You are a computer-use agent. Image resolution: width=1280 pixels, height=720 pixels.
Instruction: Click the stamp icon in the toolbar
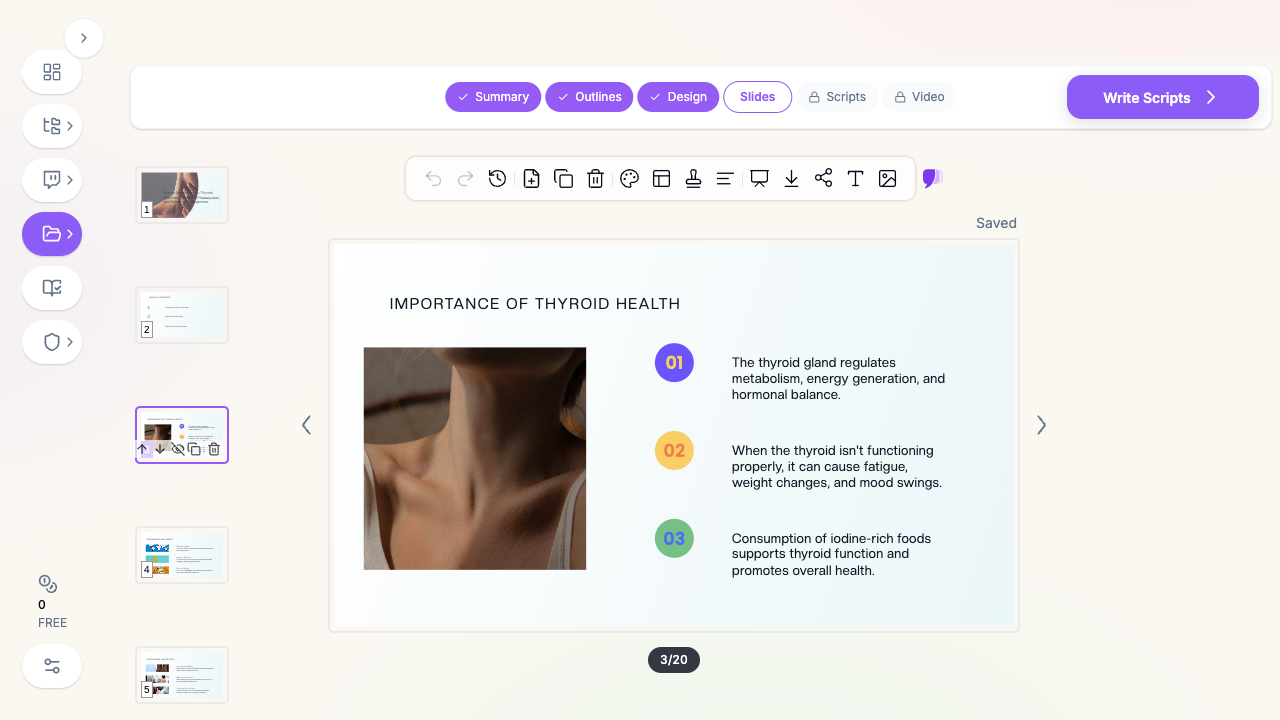coord(693,179)
